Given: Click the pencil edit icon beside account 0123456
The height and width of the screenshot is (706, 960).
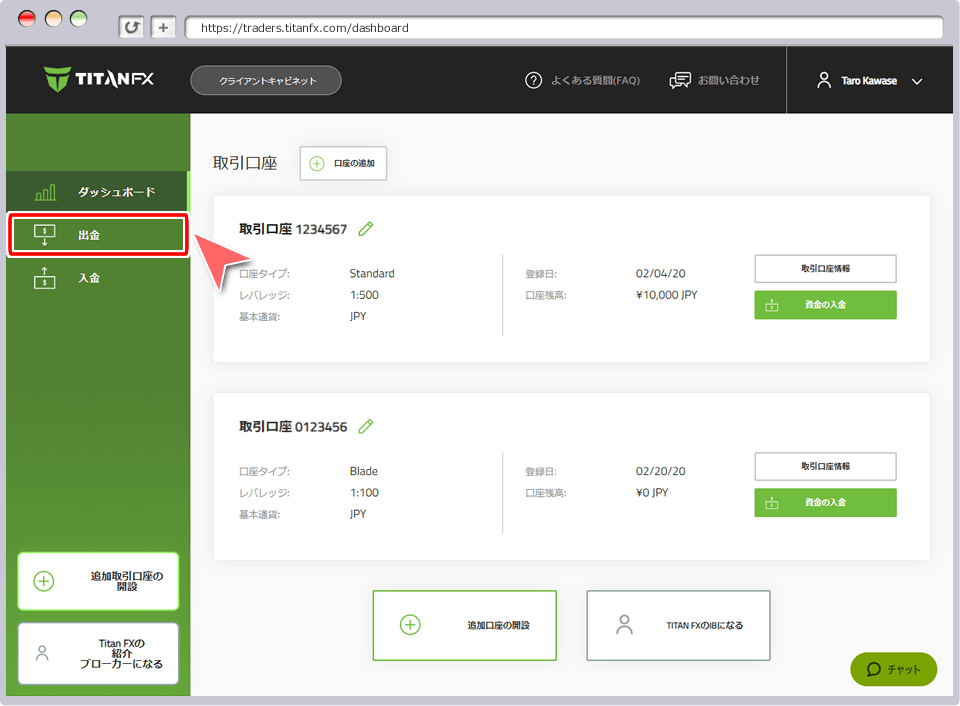Looking at the screenshot, I should click(x=366, y=427).
